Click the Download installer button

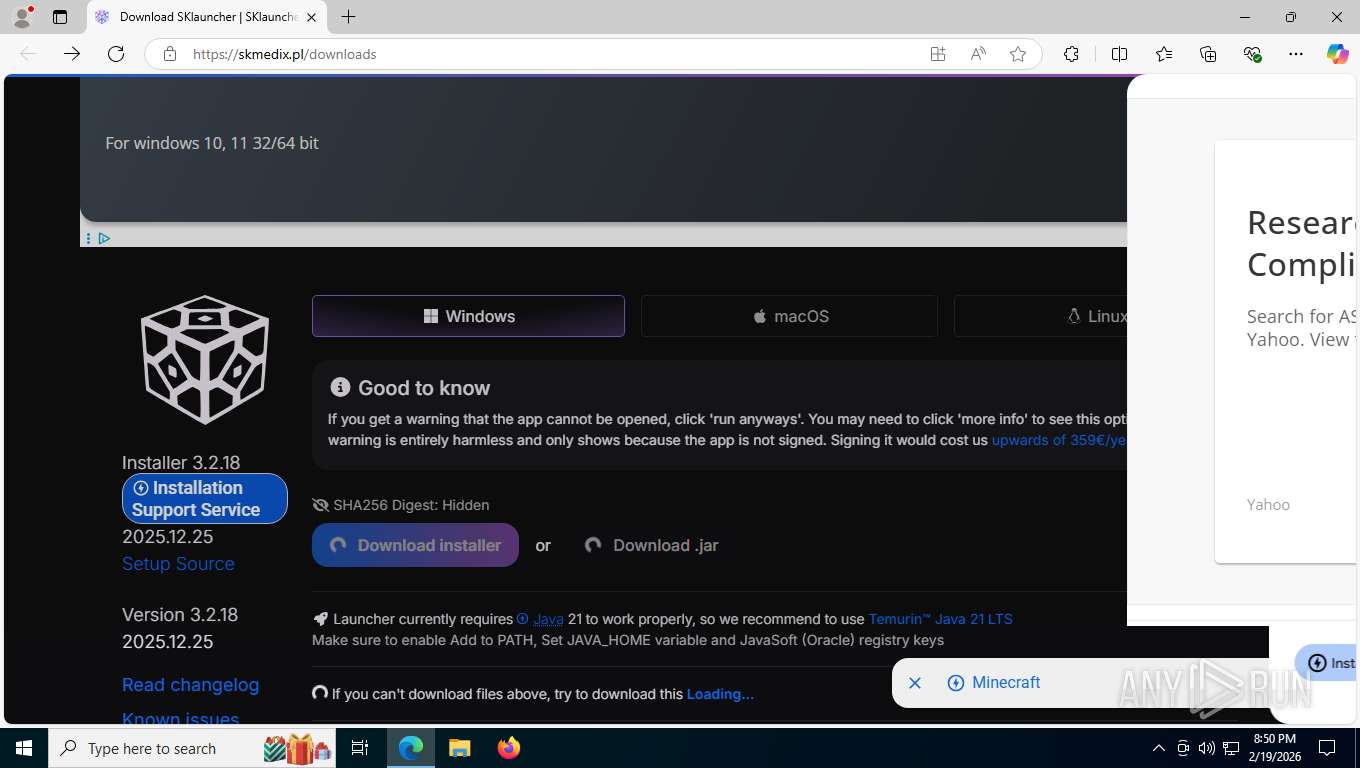coord(415,545)
